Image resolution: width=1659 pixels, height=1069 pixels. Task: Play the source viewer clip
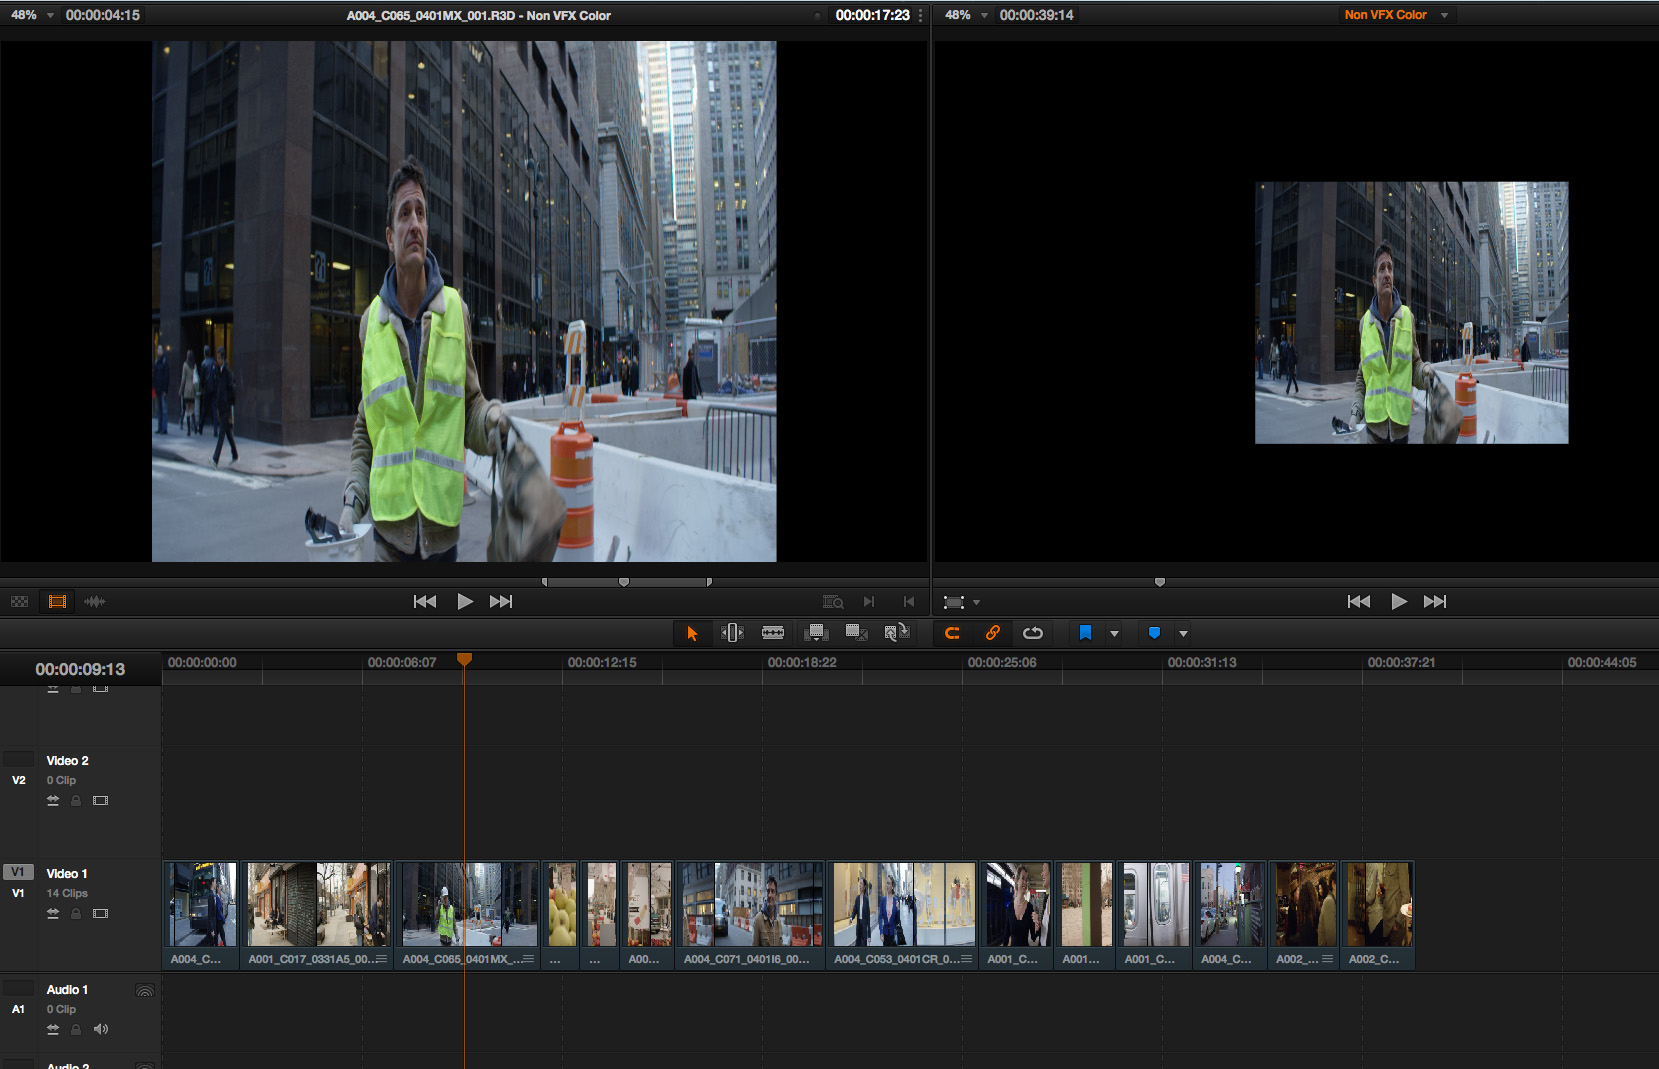(x=465, y=601)
